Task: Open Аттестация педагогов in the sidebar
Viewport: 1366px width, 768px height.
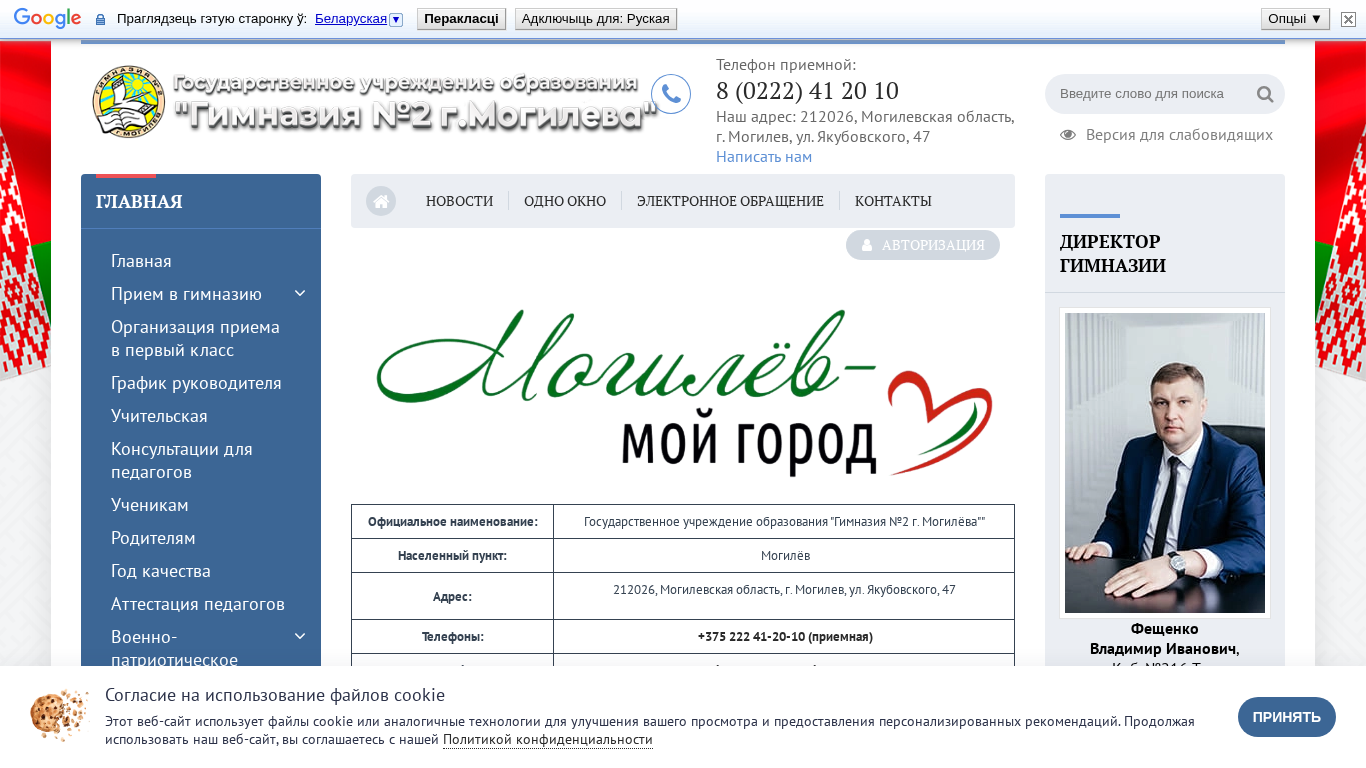Action: pyautogui.click(x=198, y=604)
